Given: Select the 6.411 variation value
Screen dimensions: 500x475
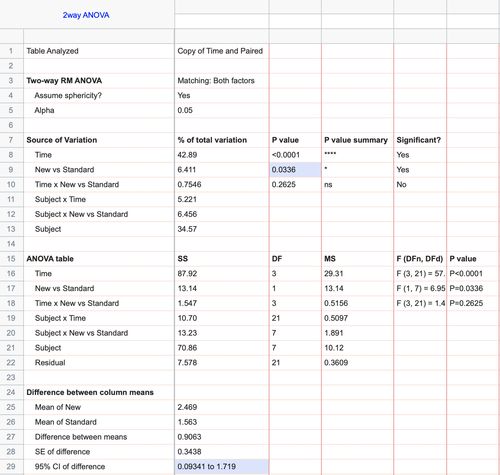Looking at the screenshot, I should click(x=221, y=170).
